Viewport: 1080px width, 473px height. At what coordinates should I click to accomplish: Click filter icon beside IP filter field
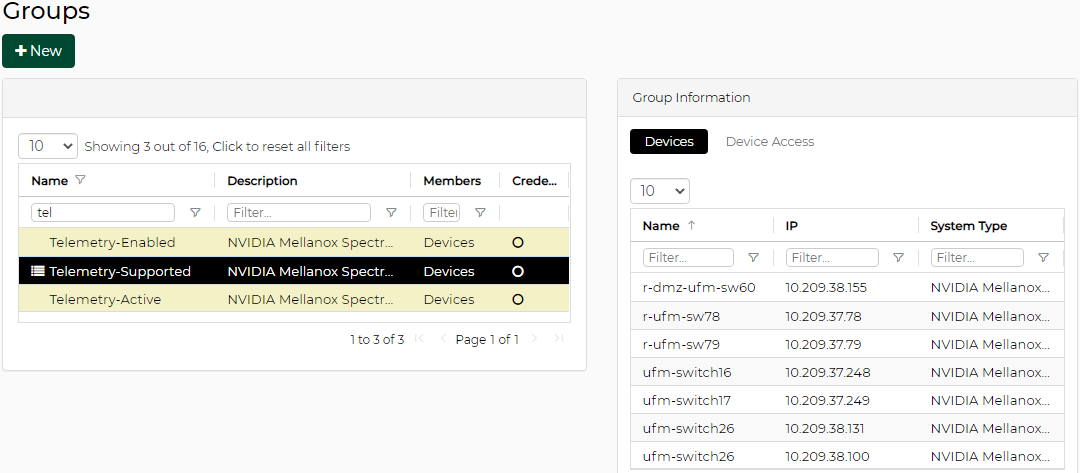point(898,258)
